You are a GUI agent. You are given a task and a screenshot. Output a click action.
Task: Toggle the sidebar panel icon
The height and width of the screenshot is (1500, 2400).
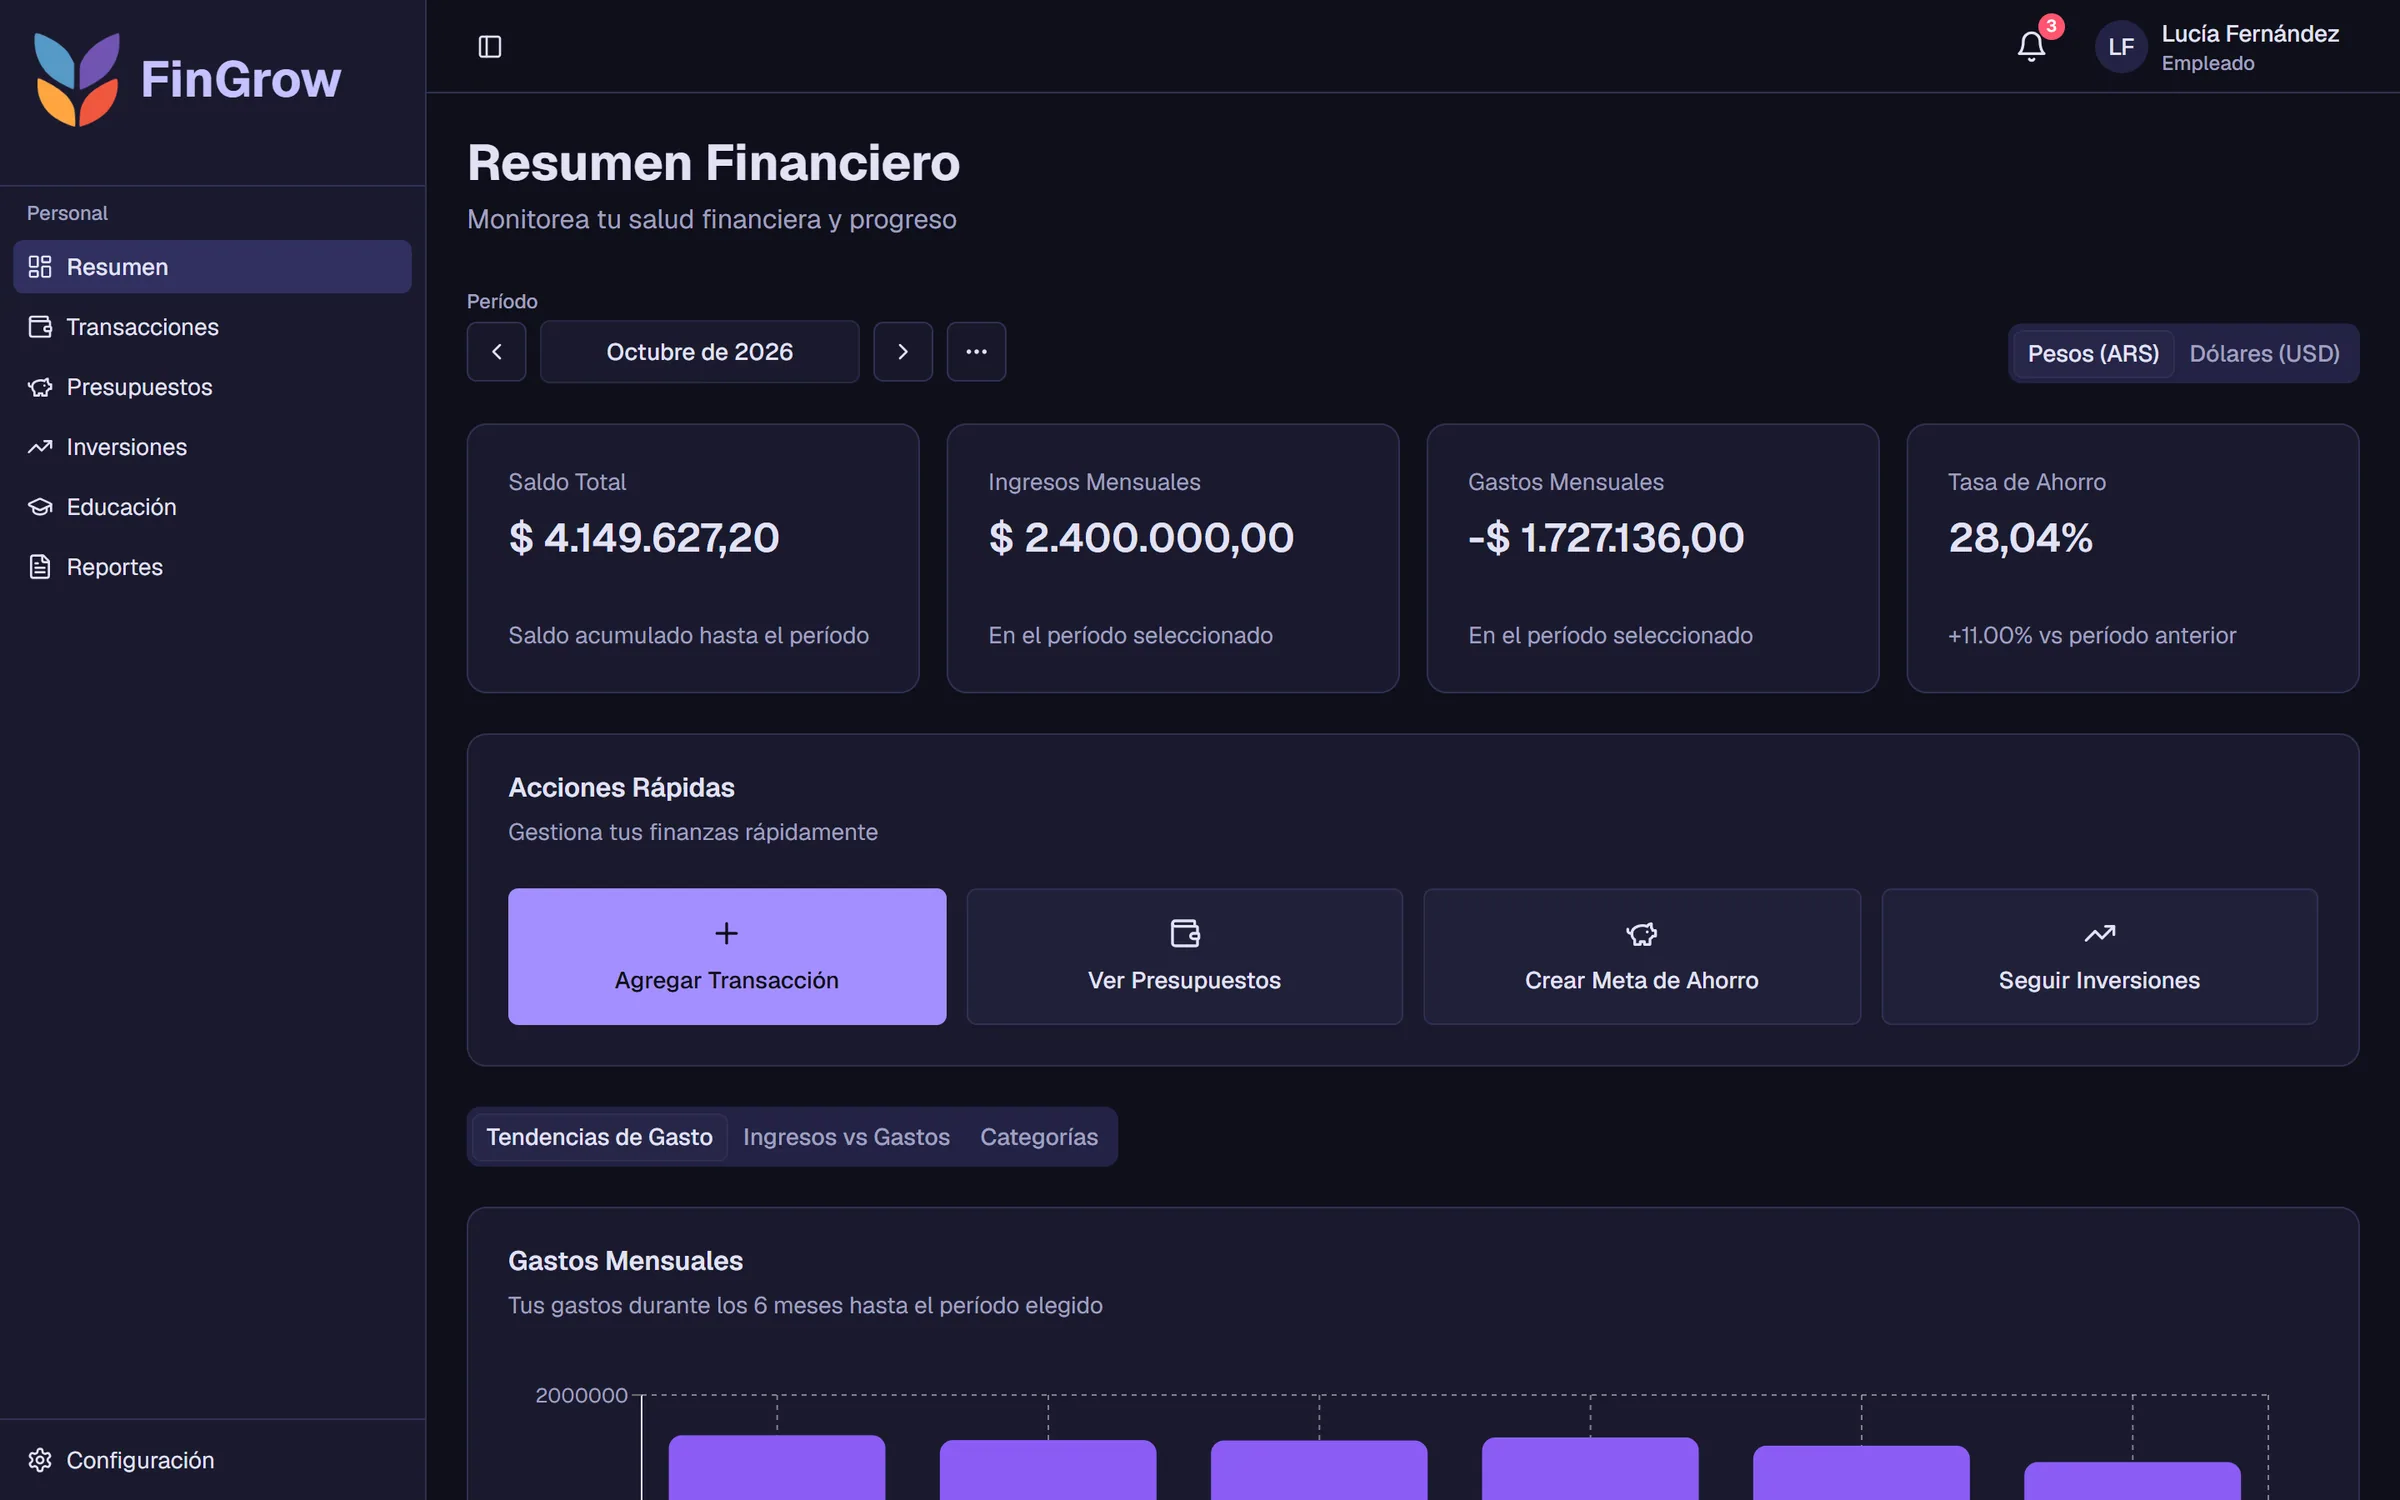point(490,46)
